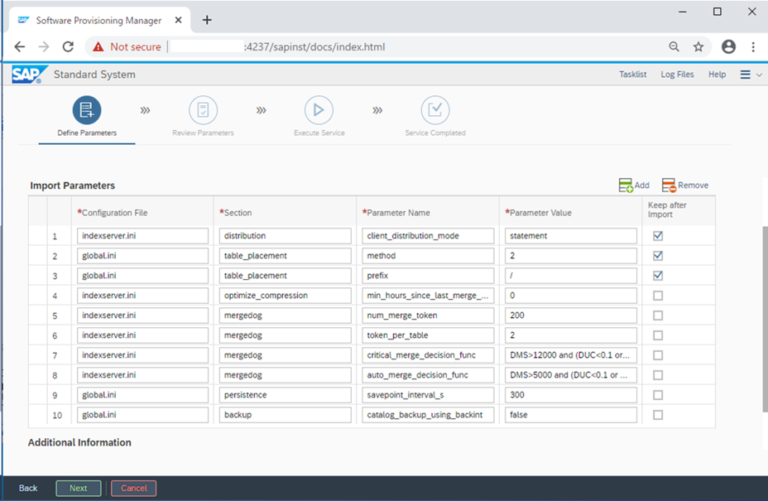Image resolution: width=768 pixels, height=501 pixels.
Task: Bookmark this page with the star icon
Action: click(x=698, y=46)
